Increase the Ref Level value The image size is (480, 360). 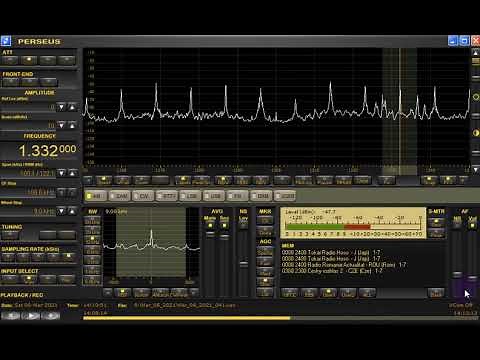pos(72,107)
